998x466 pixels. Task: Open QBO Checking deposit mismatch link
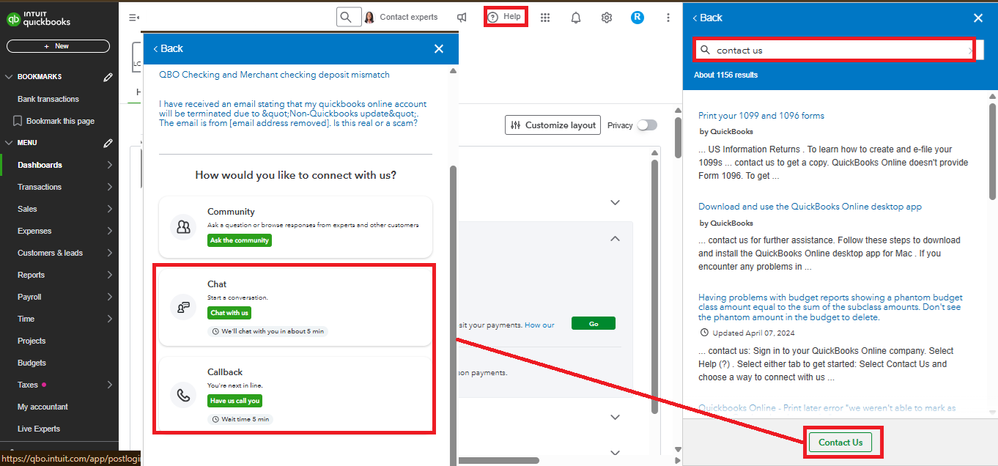click(274, 74)
